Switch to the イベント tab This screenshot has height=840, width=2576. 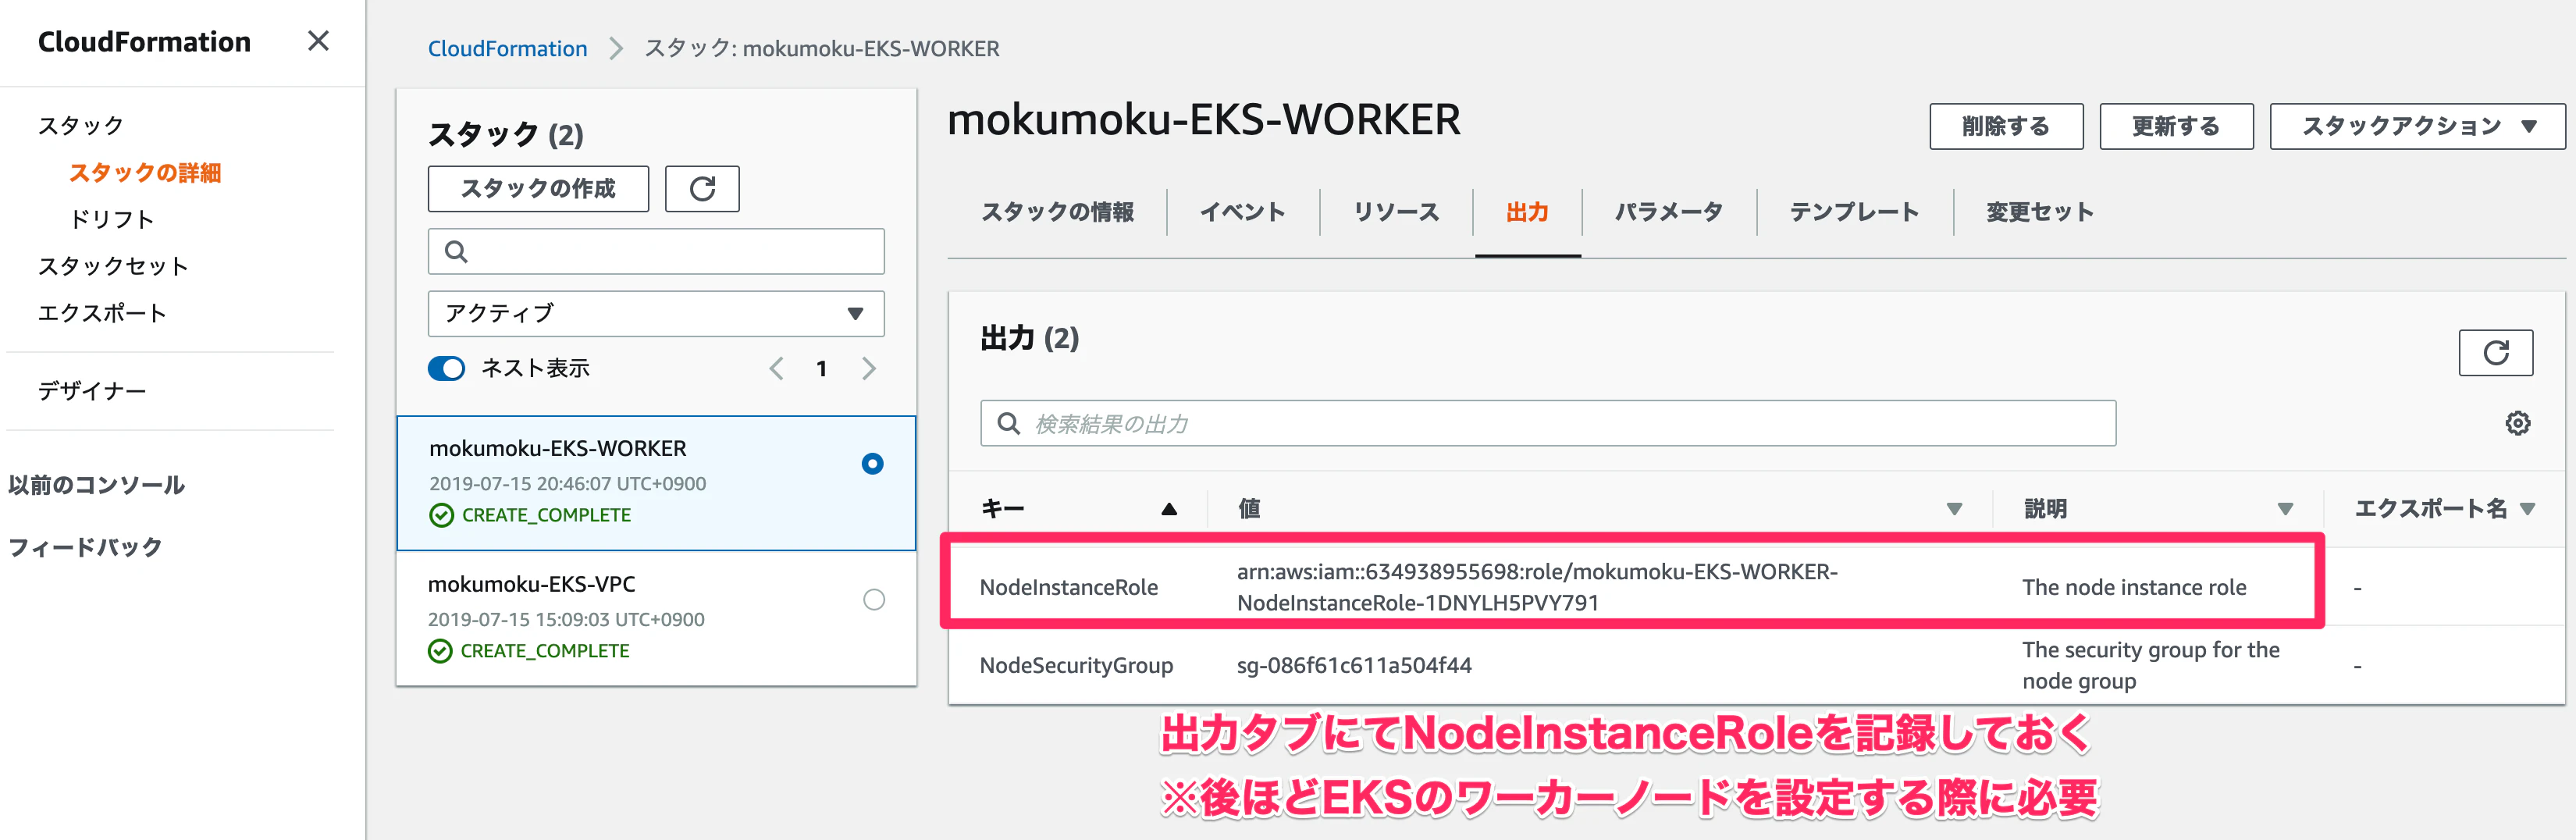[x=1242, y=212]
